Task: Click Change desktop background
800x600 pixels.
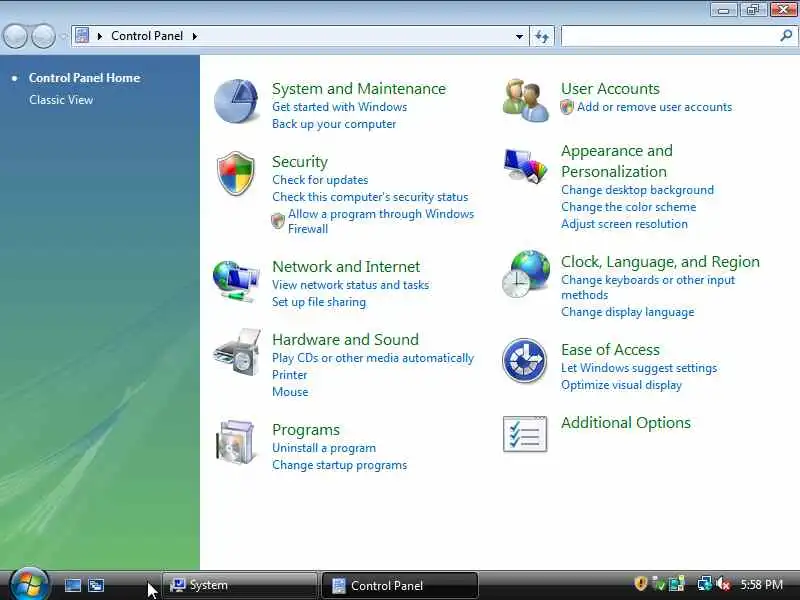Action: coord(637,190)
